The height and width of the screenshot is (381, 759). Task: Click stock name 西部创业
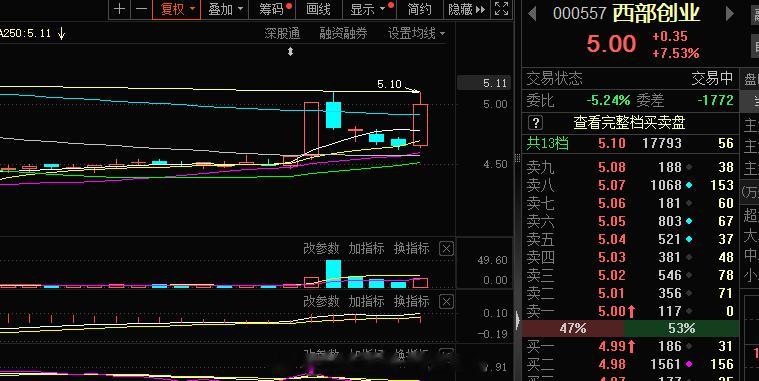(x=656, y=13)
